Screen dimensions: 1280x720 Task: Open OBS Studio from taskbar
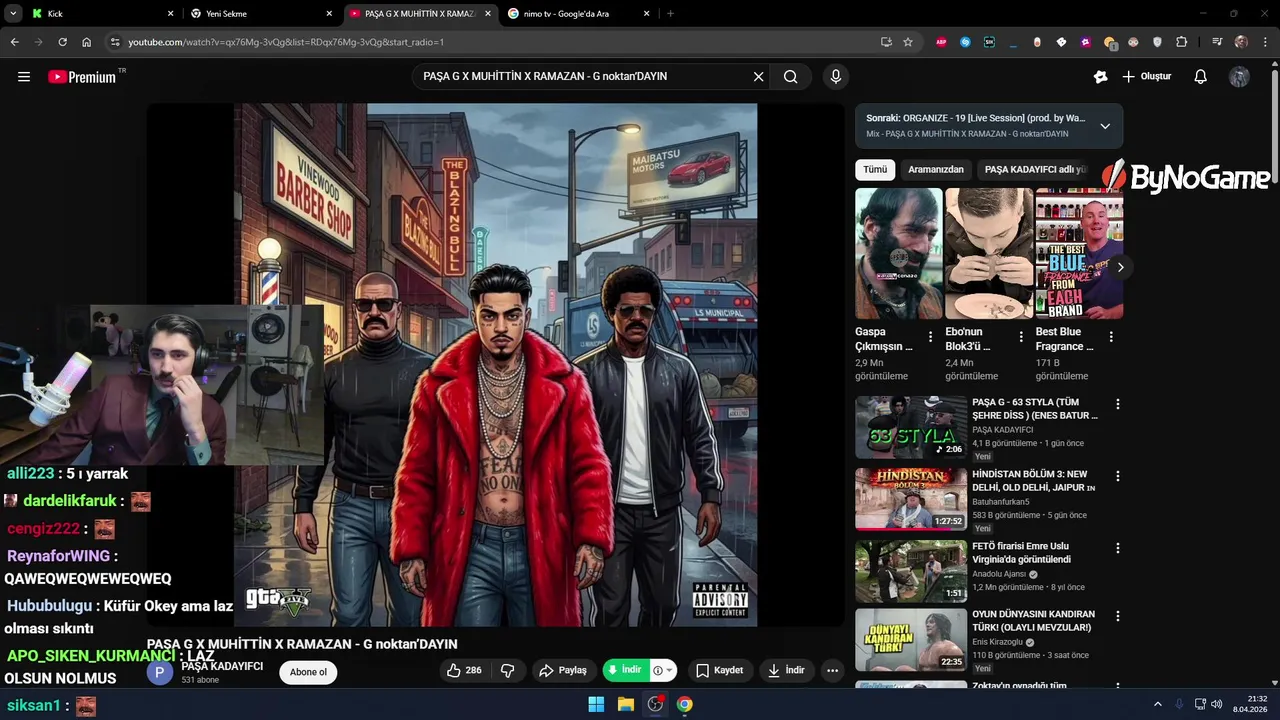click(x=655, y=704)
